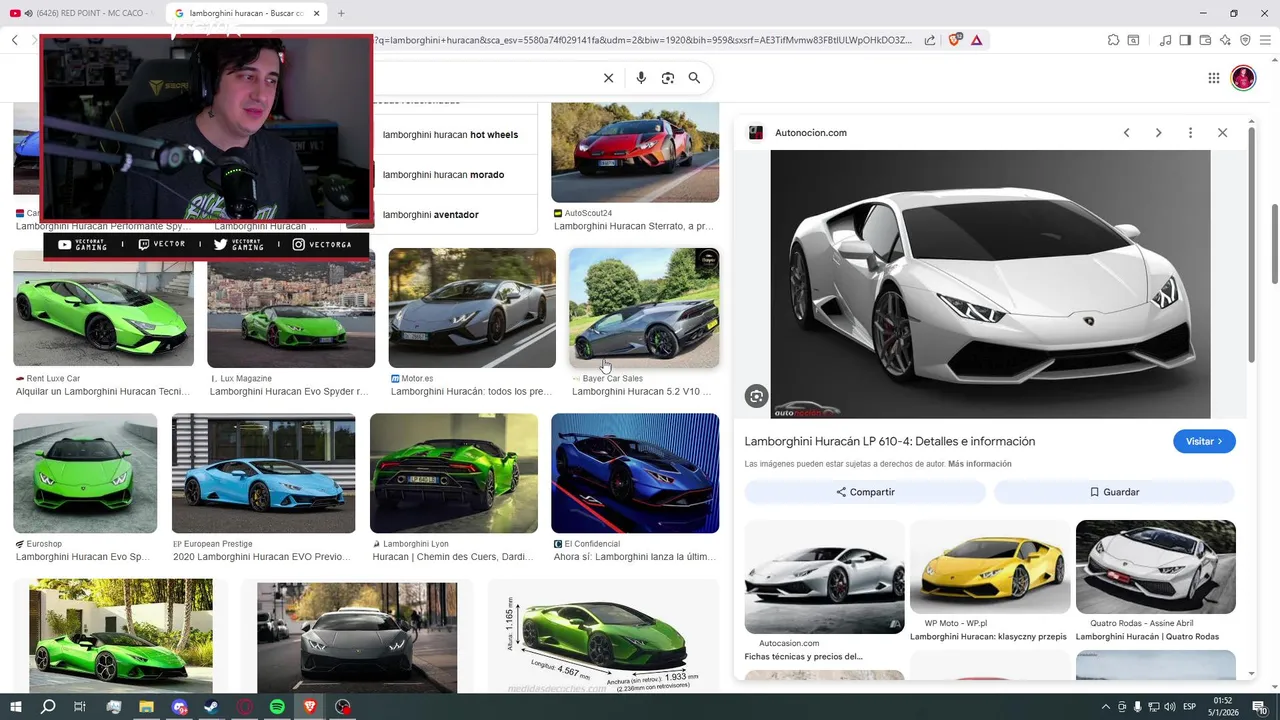Open the preview panel three-dot menu

(1190, 133)
